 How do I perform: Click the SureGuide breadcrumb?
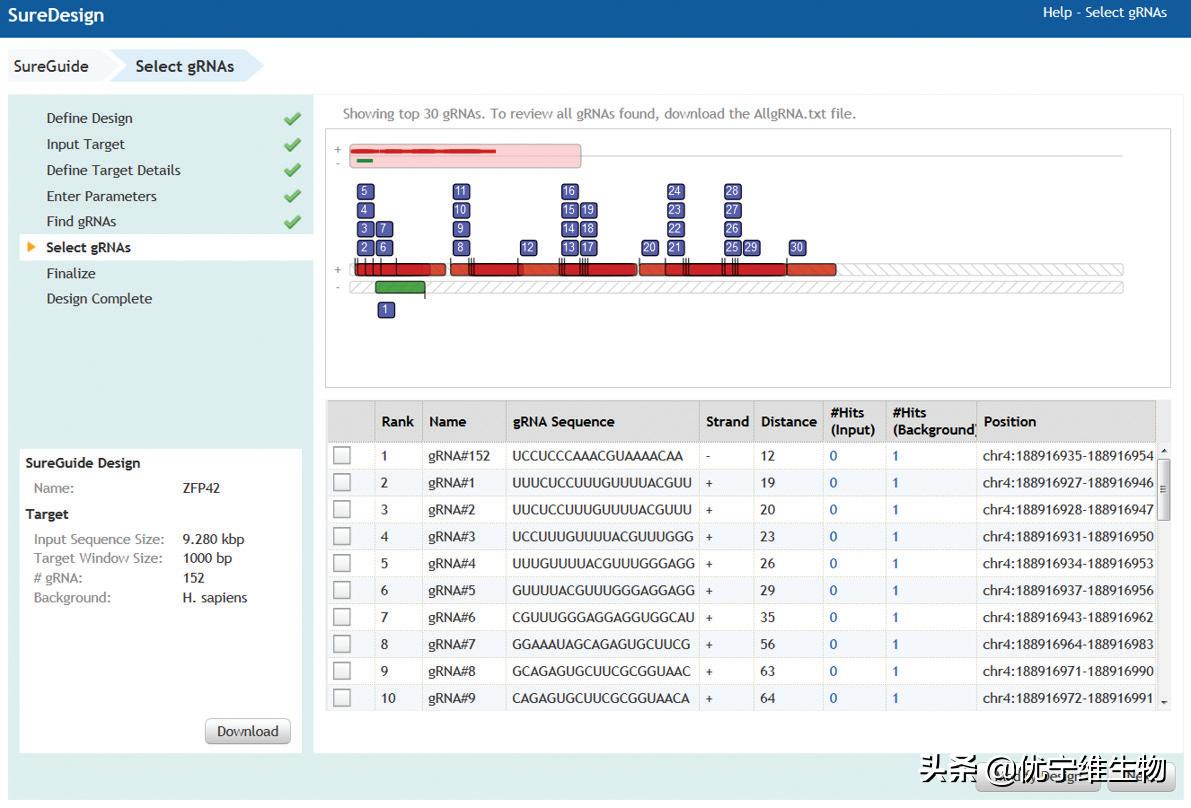coord(51,66)
